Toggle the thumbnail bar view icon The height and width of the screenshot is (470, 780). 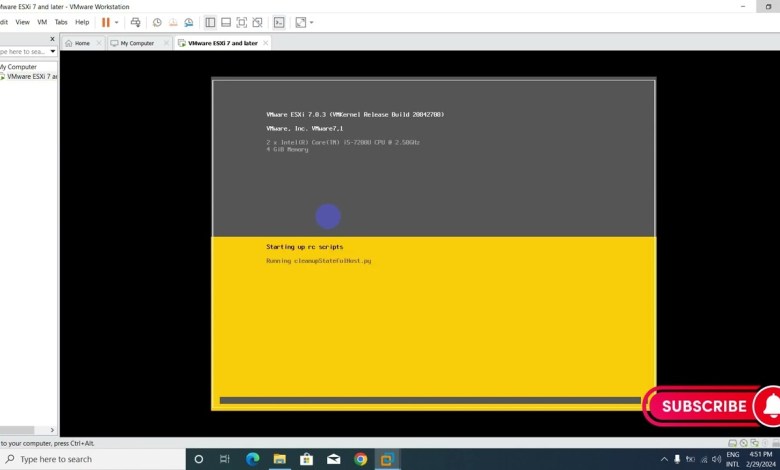pos(226,22)
